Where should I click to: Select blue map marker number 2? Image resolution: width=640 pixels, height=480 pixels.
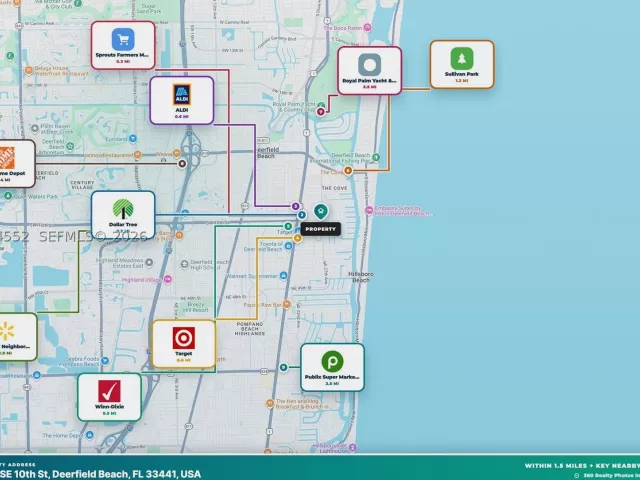click(x=302, y=215)
